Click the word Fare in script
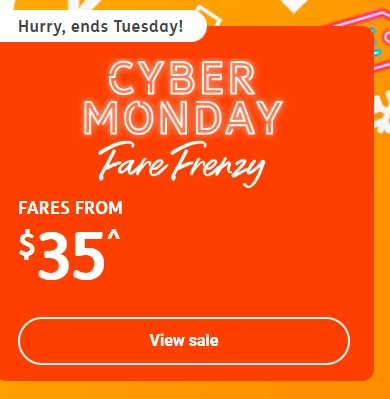Image resolution: width=390 pixels, height=399 pixels. point(133,162)
